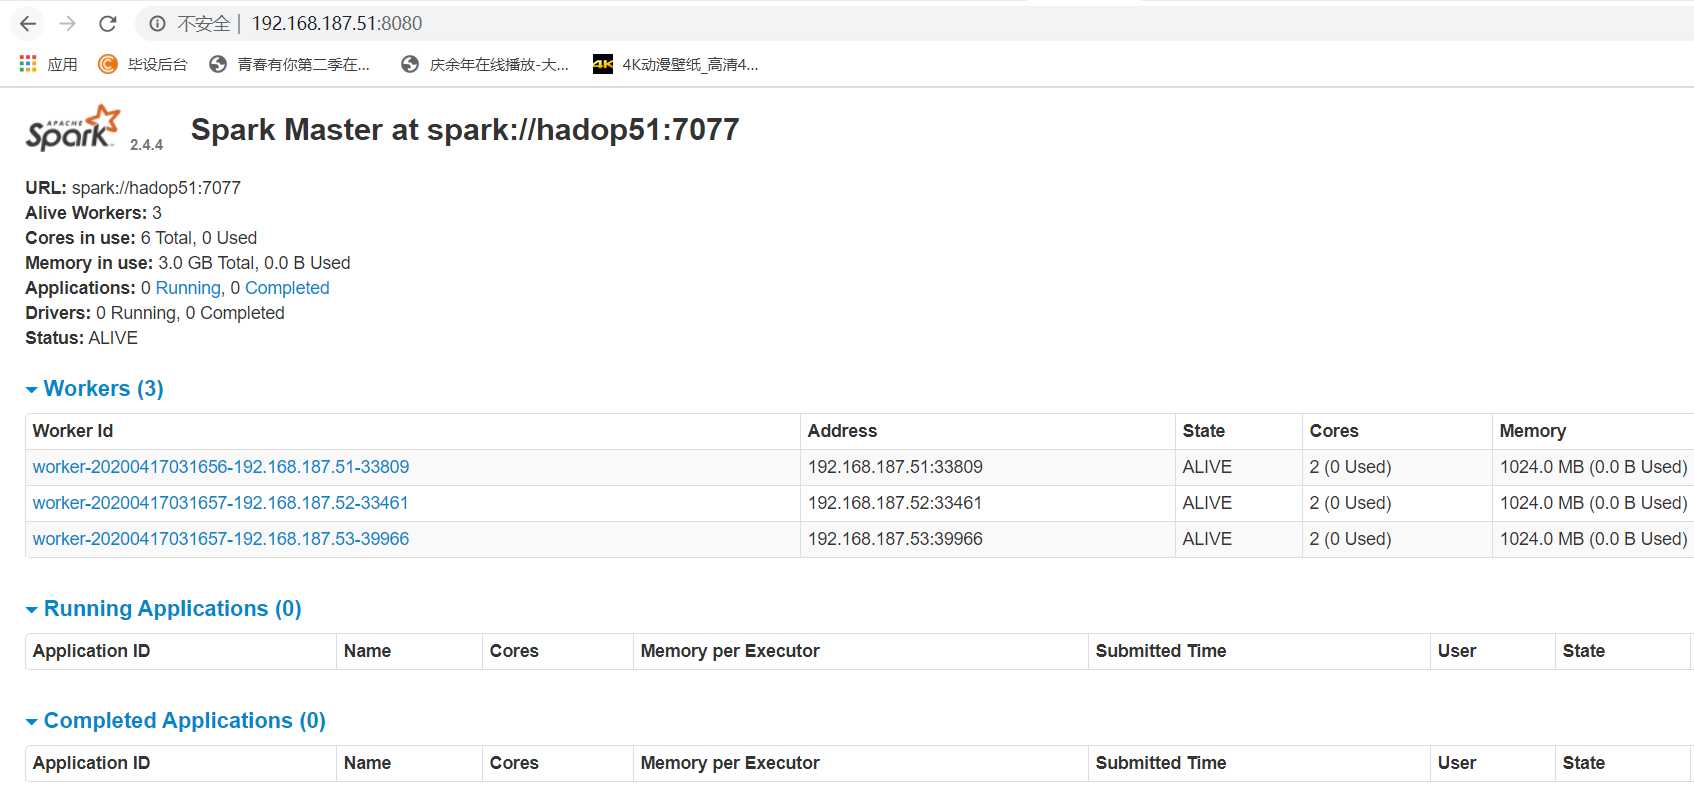Click the Apache Spark logo
1694x801 pixels.
(x=73, y=128)
